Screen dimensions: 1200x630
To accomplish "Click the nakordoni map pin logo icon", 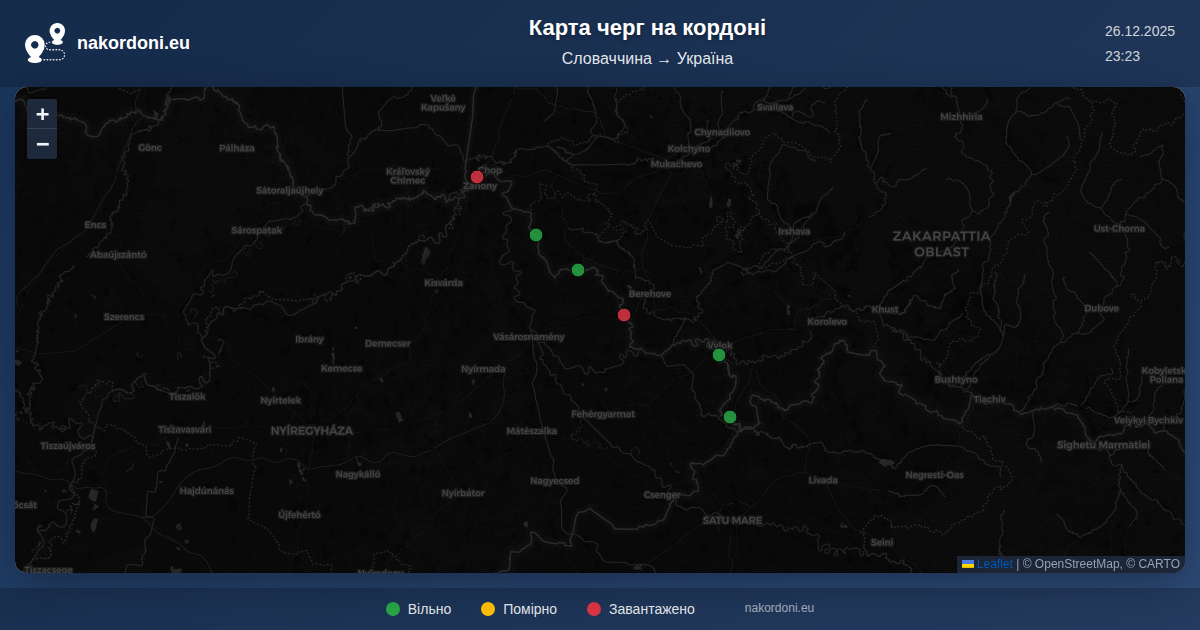I will coord(45,43).
